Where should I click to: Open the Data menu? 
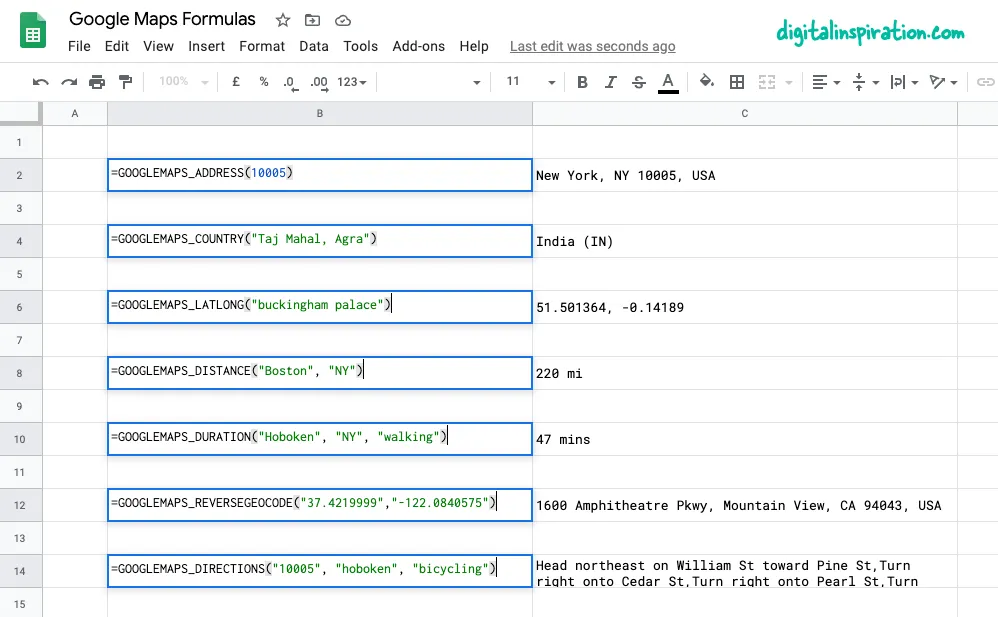pyautogui.click(x=313, y=45)
